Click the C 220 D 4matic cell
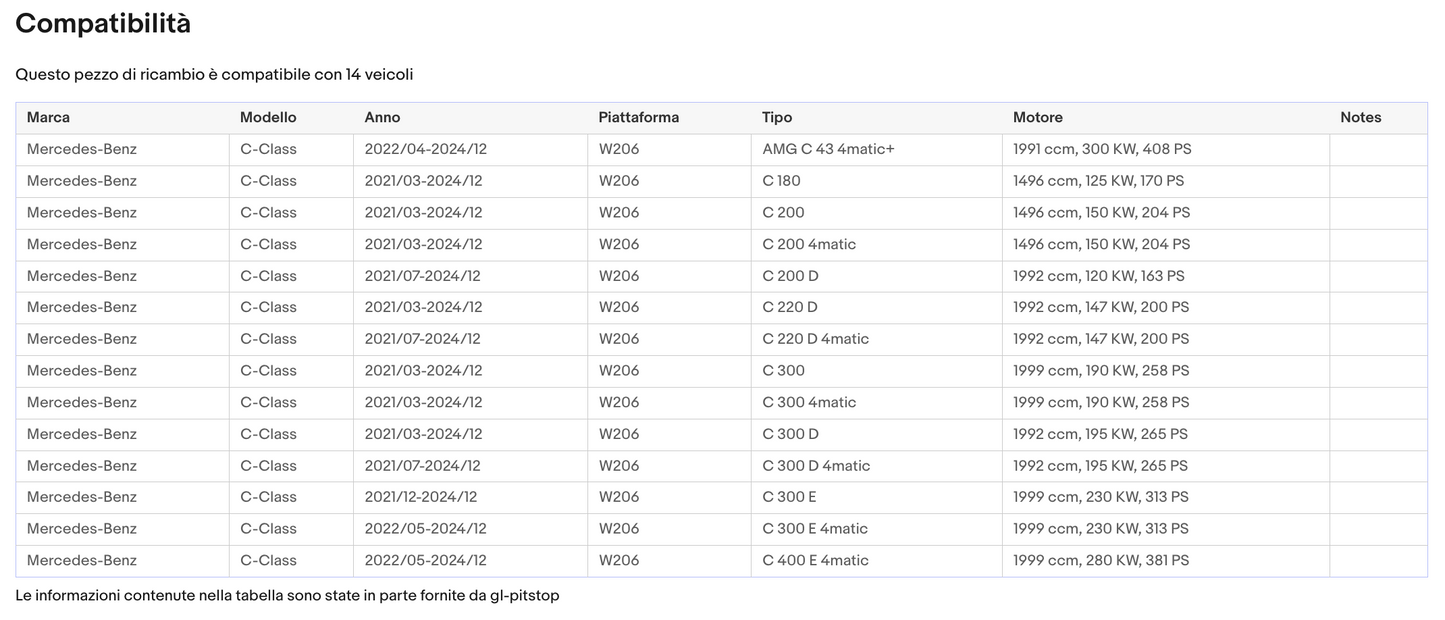 (x=815, y=339)
